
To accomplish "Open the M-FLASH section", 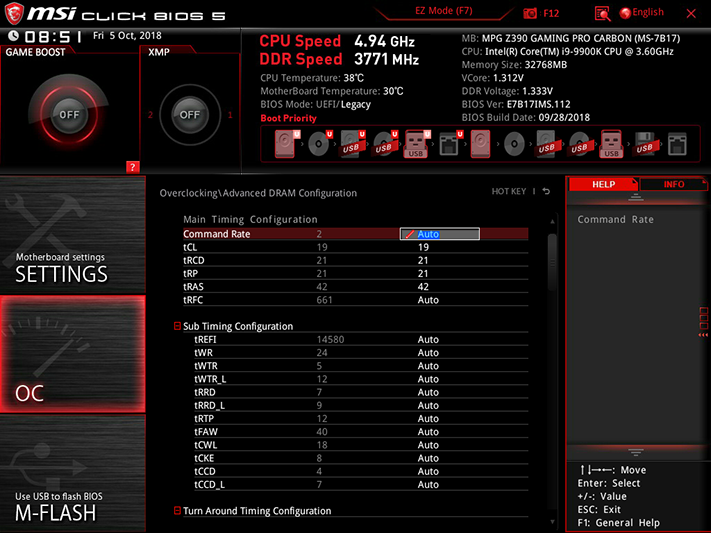I will click(73, 474).
